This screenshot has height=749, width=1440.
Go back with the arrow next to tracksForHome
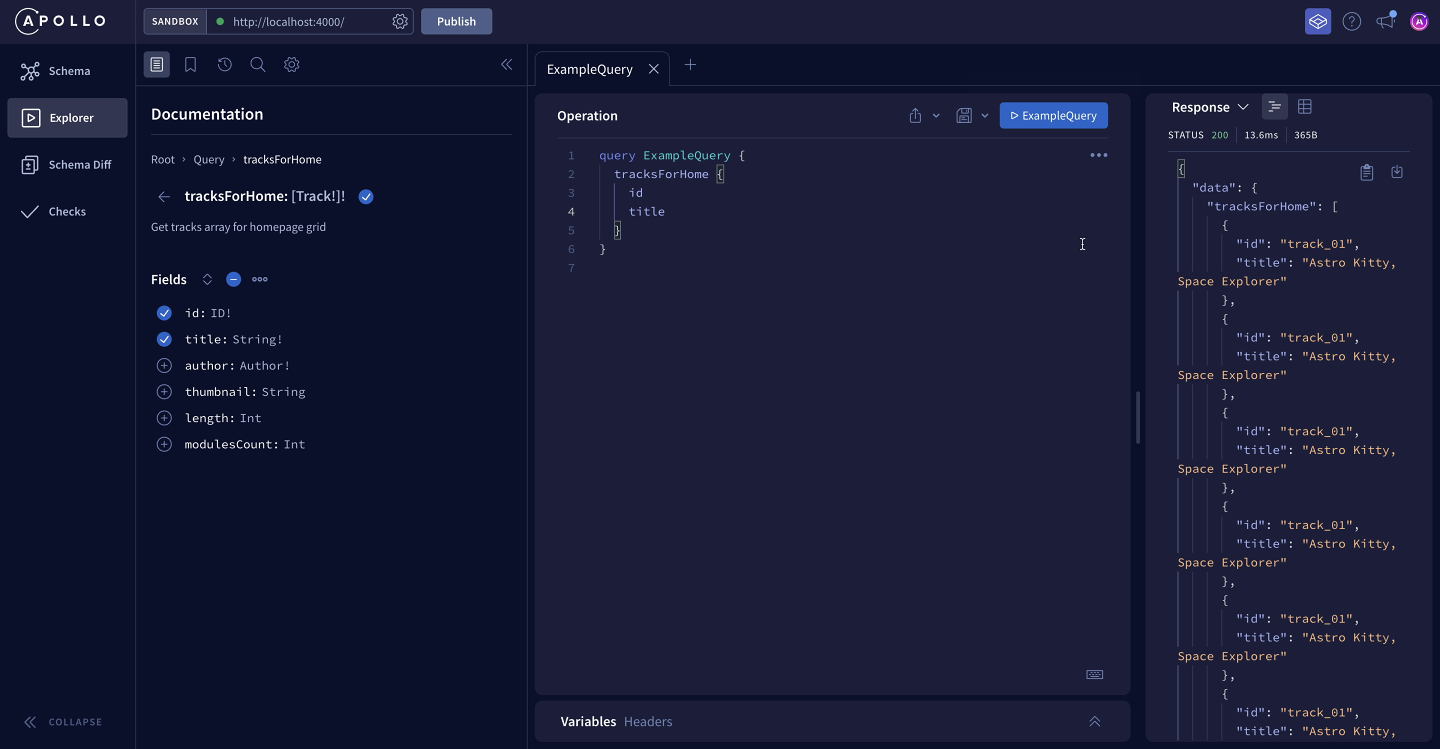click(x=164, y=197)
